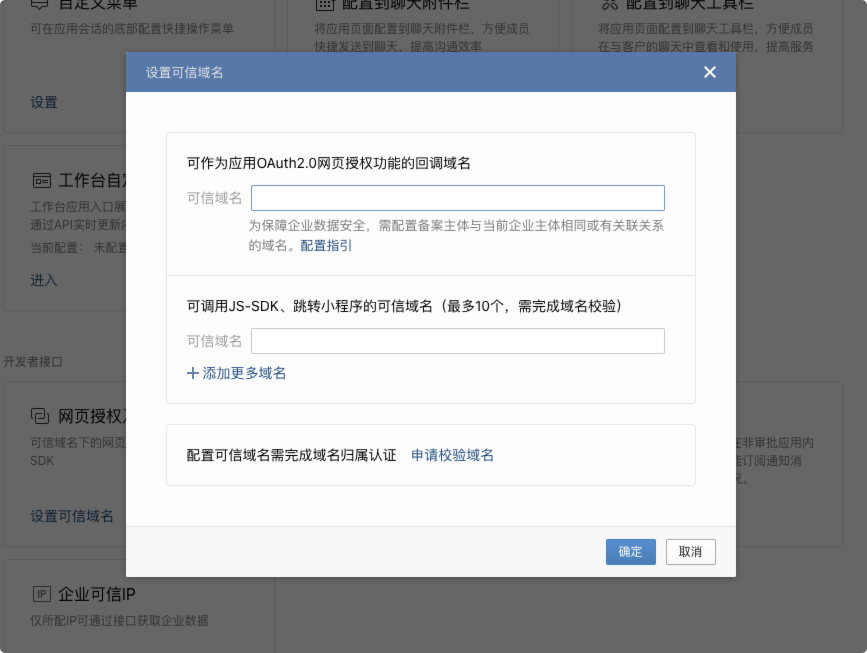Click 添加更多域名 to add a domain
Screen dimensions: 867x653
(x=245, y=373)
